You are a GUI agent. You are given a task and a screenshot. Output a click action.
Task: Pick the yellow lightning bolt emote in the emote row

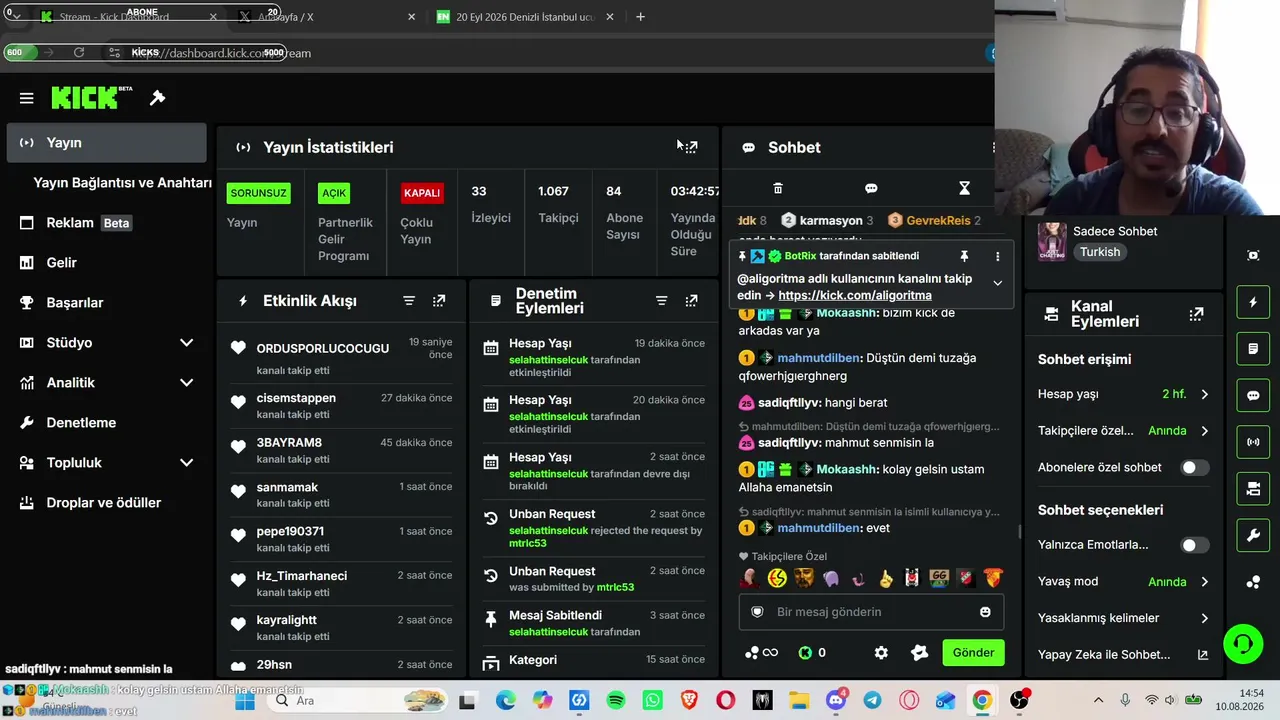pos(777,578)
